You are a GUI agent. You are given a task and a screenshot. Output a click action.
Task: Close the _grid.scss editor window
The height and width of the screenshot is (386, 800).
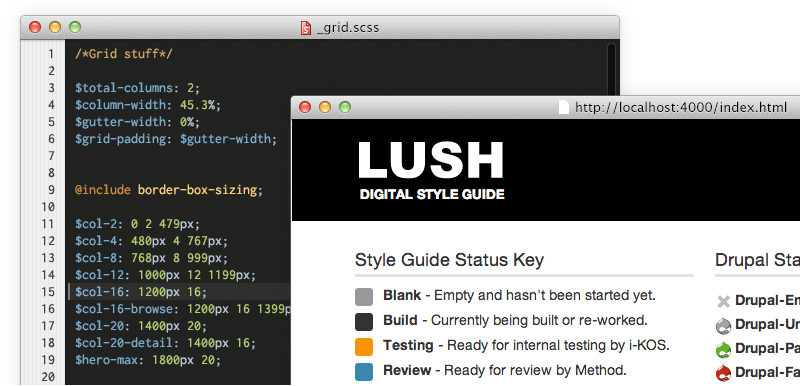(x=35, y=27)
